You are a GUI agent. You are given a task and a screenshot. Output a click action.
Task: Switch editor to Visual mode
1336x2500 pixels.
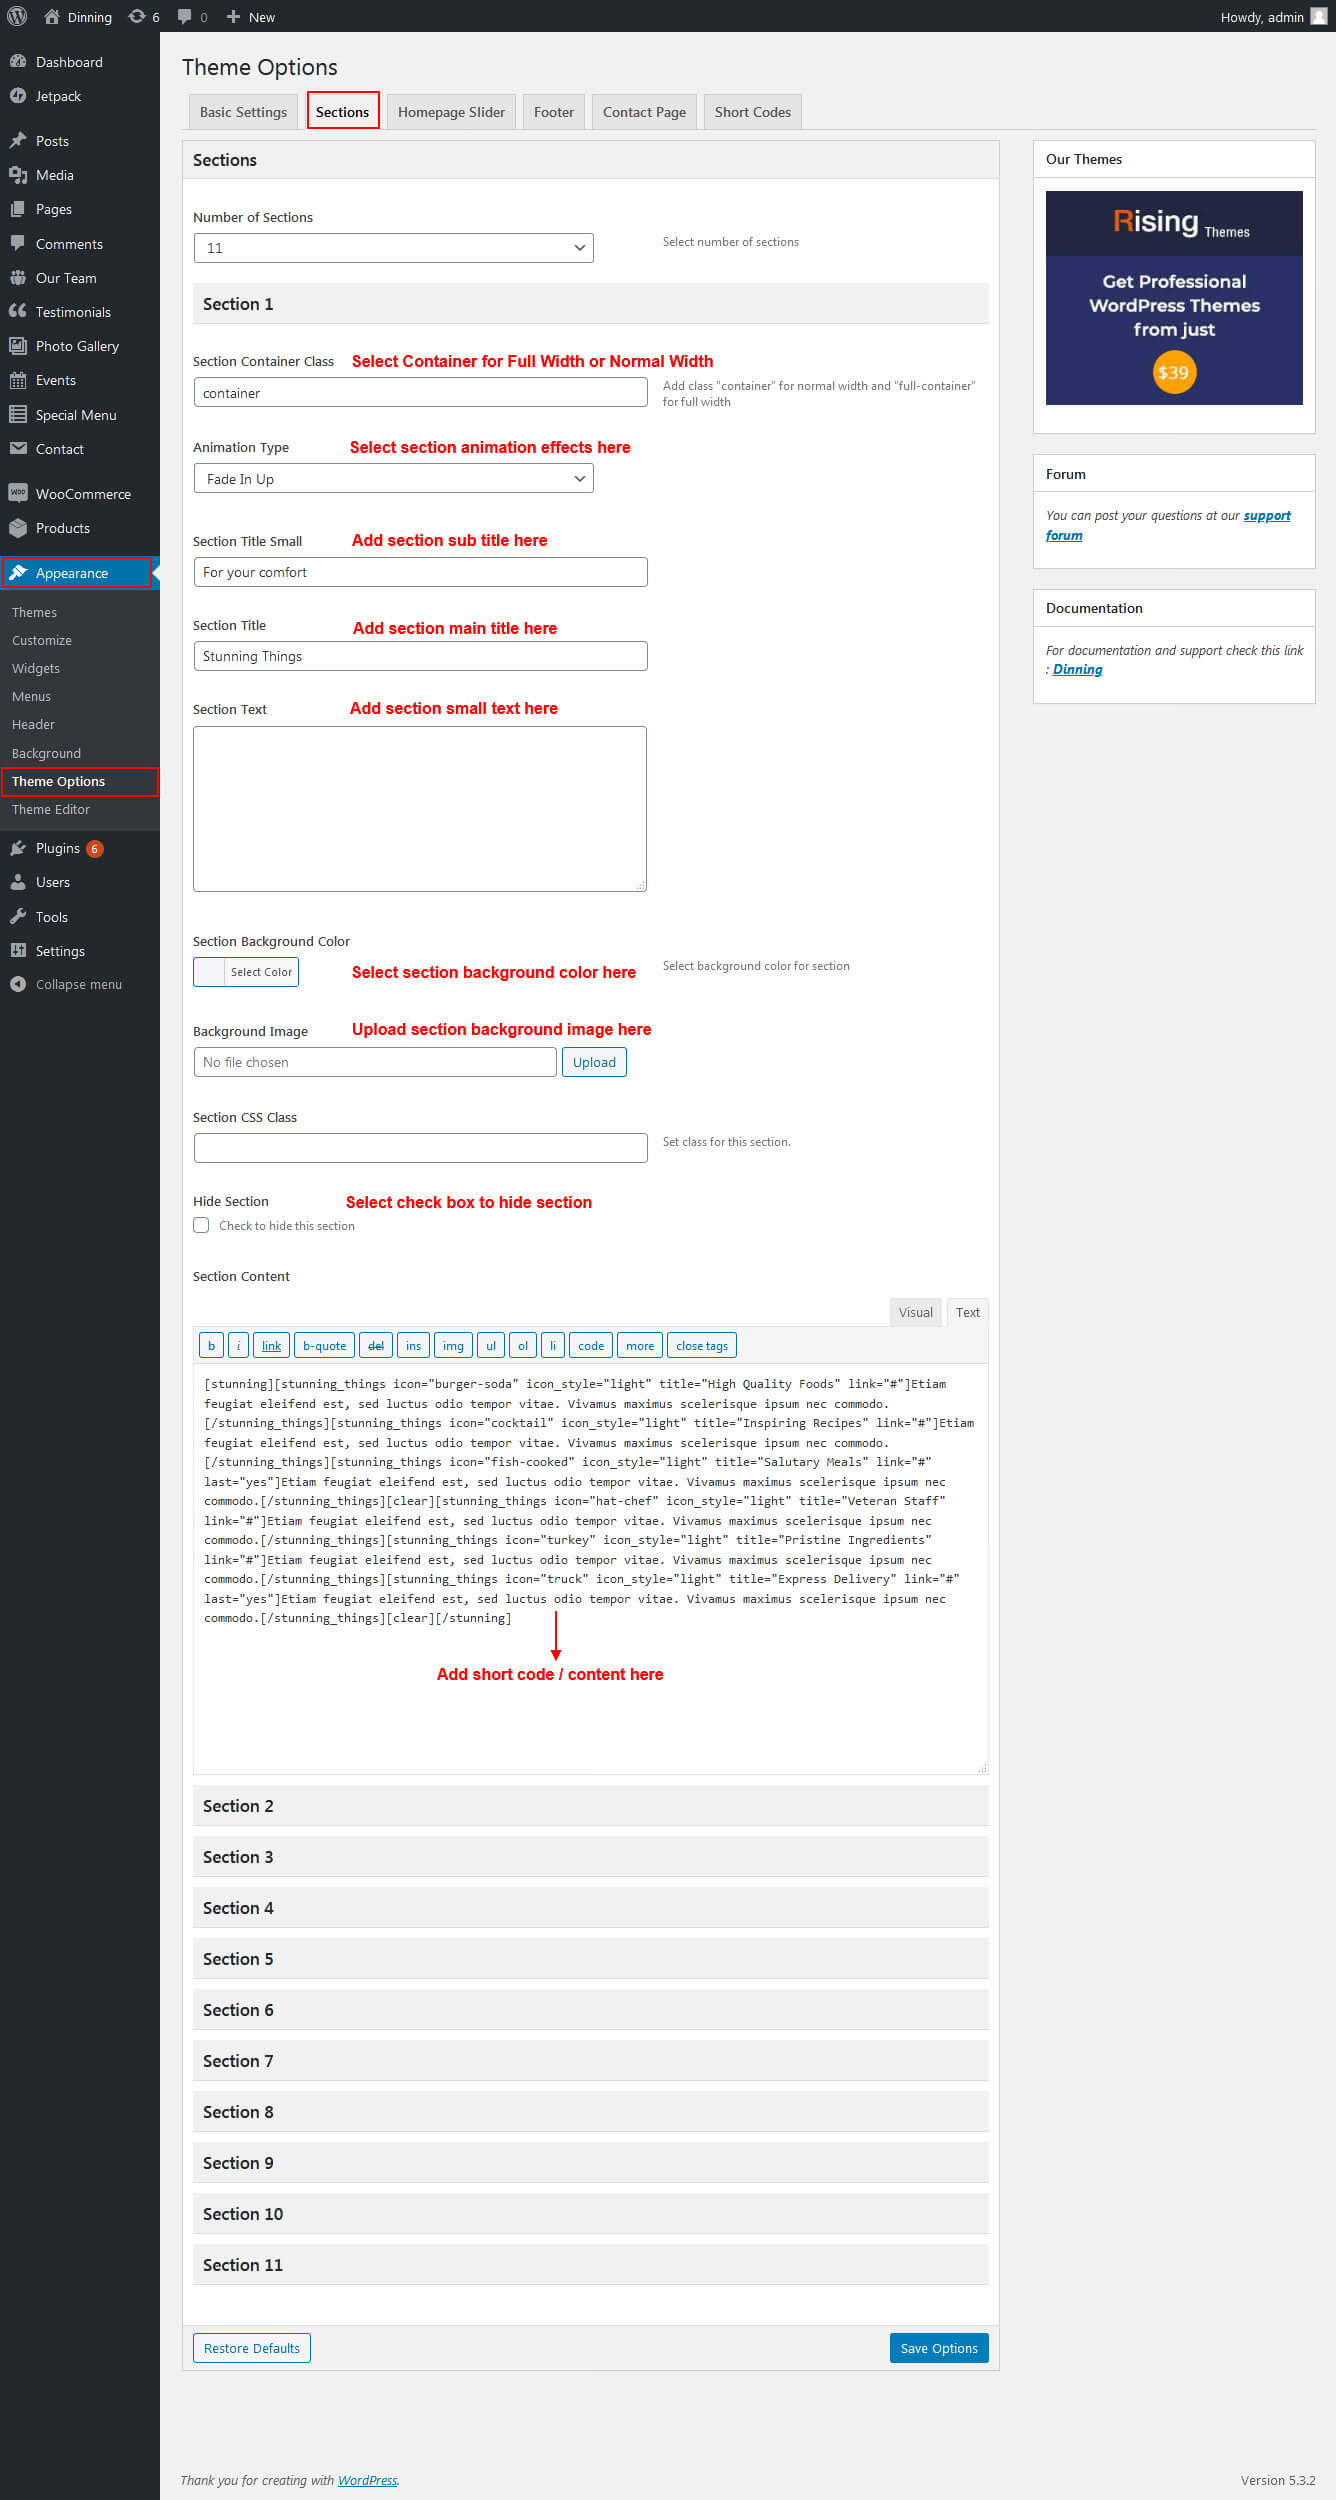914,1312
